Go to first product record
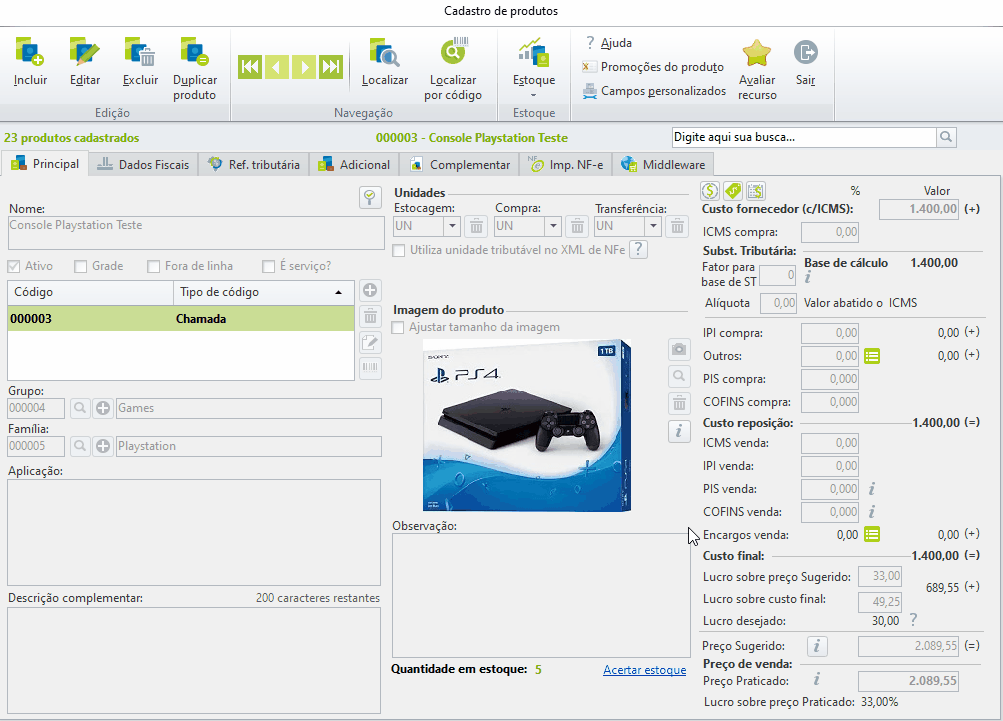The image size is (1003, 721). coord(249,67)
